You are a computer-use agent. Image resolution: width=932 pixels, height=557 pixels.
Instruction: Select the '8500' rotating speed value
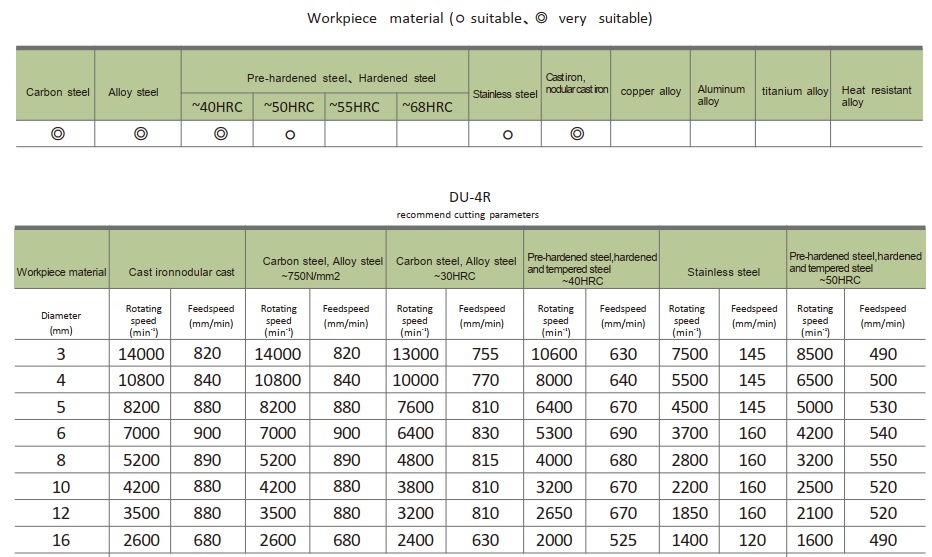point(814,354)
